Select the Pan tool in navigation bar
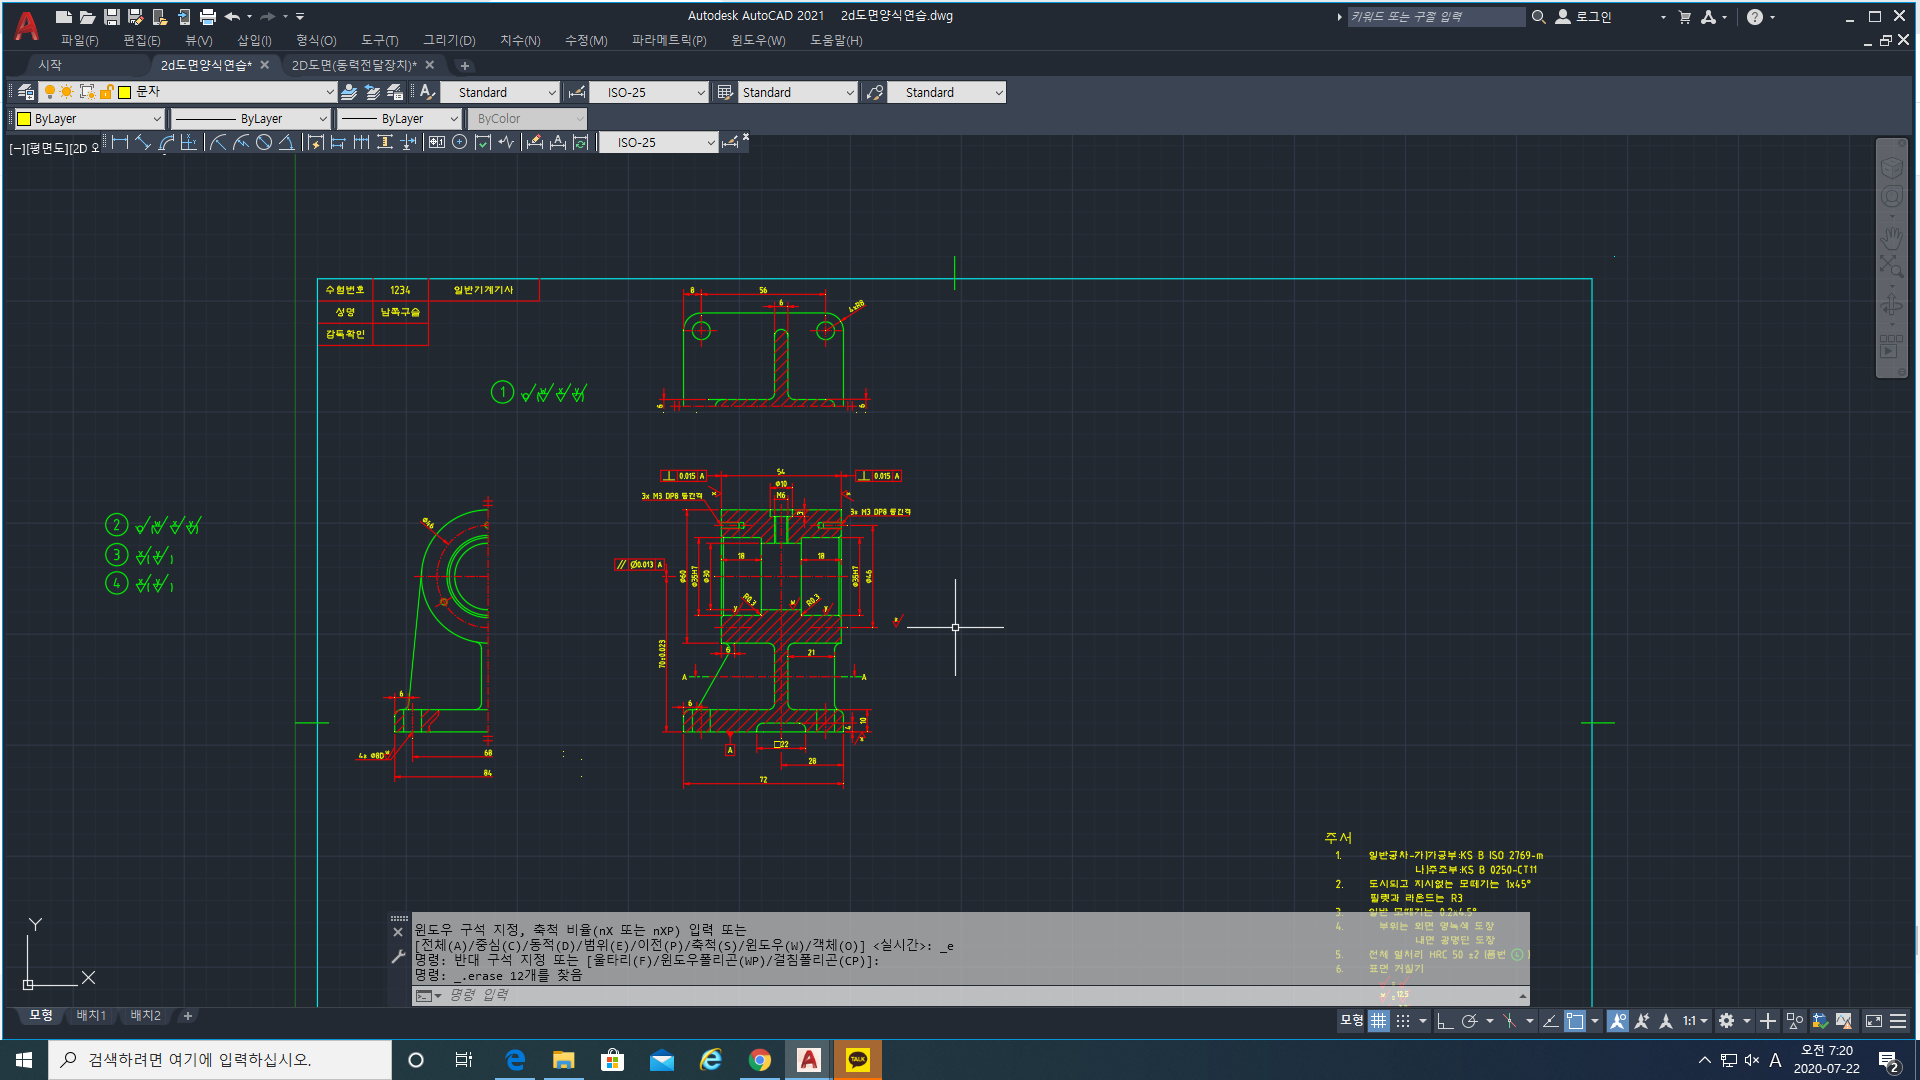The height and width of the screenshot is (1080, 1920). click(1891, 237)
